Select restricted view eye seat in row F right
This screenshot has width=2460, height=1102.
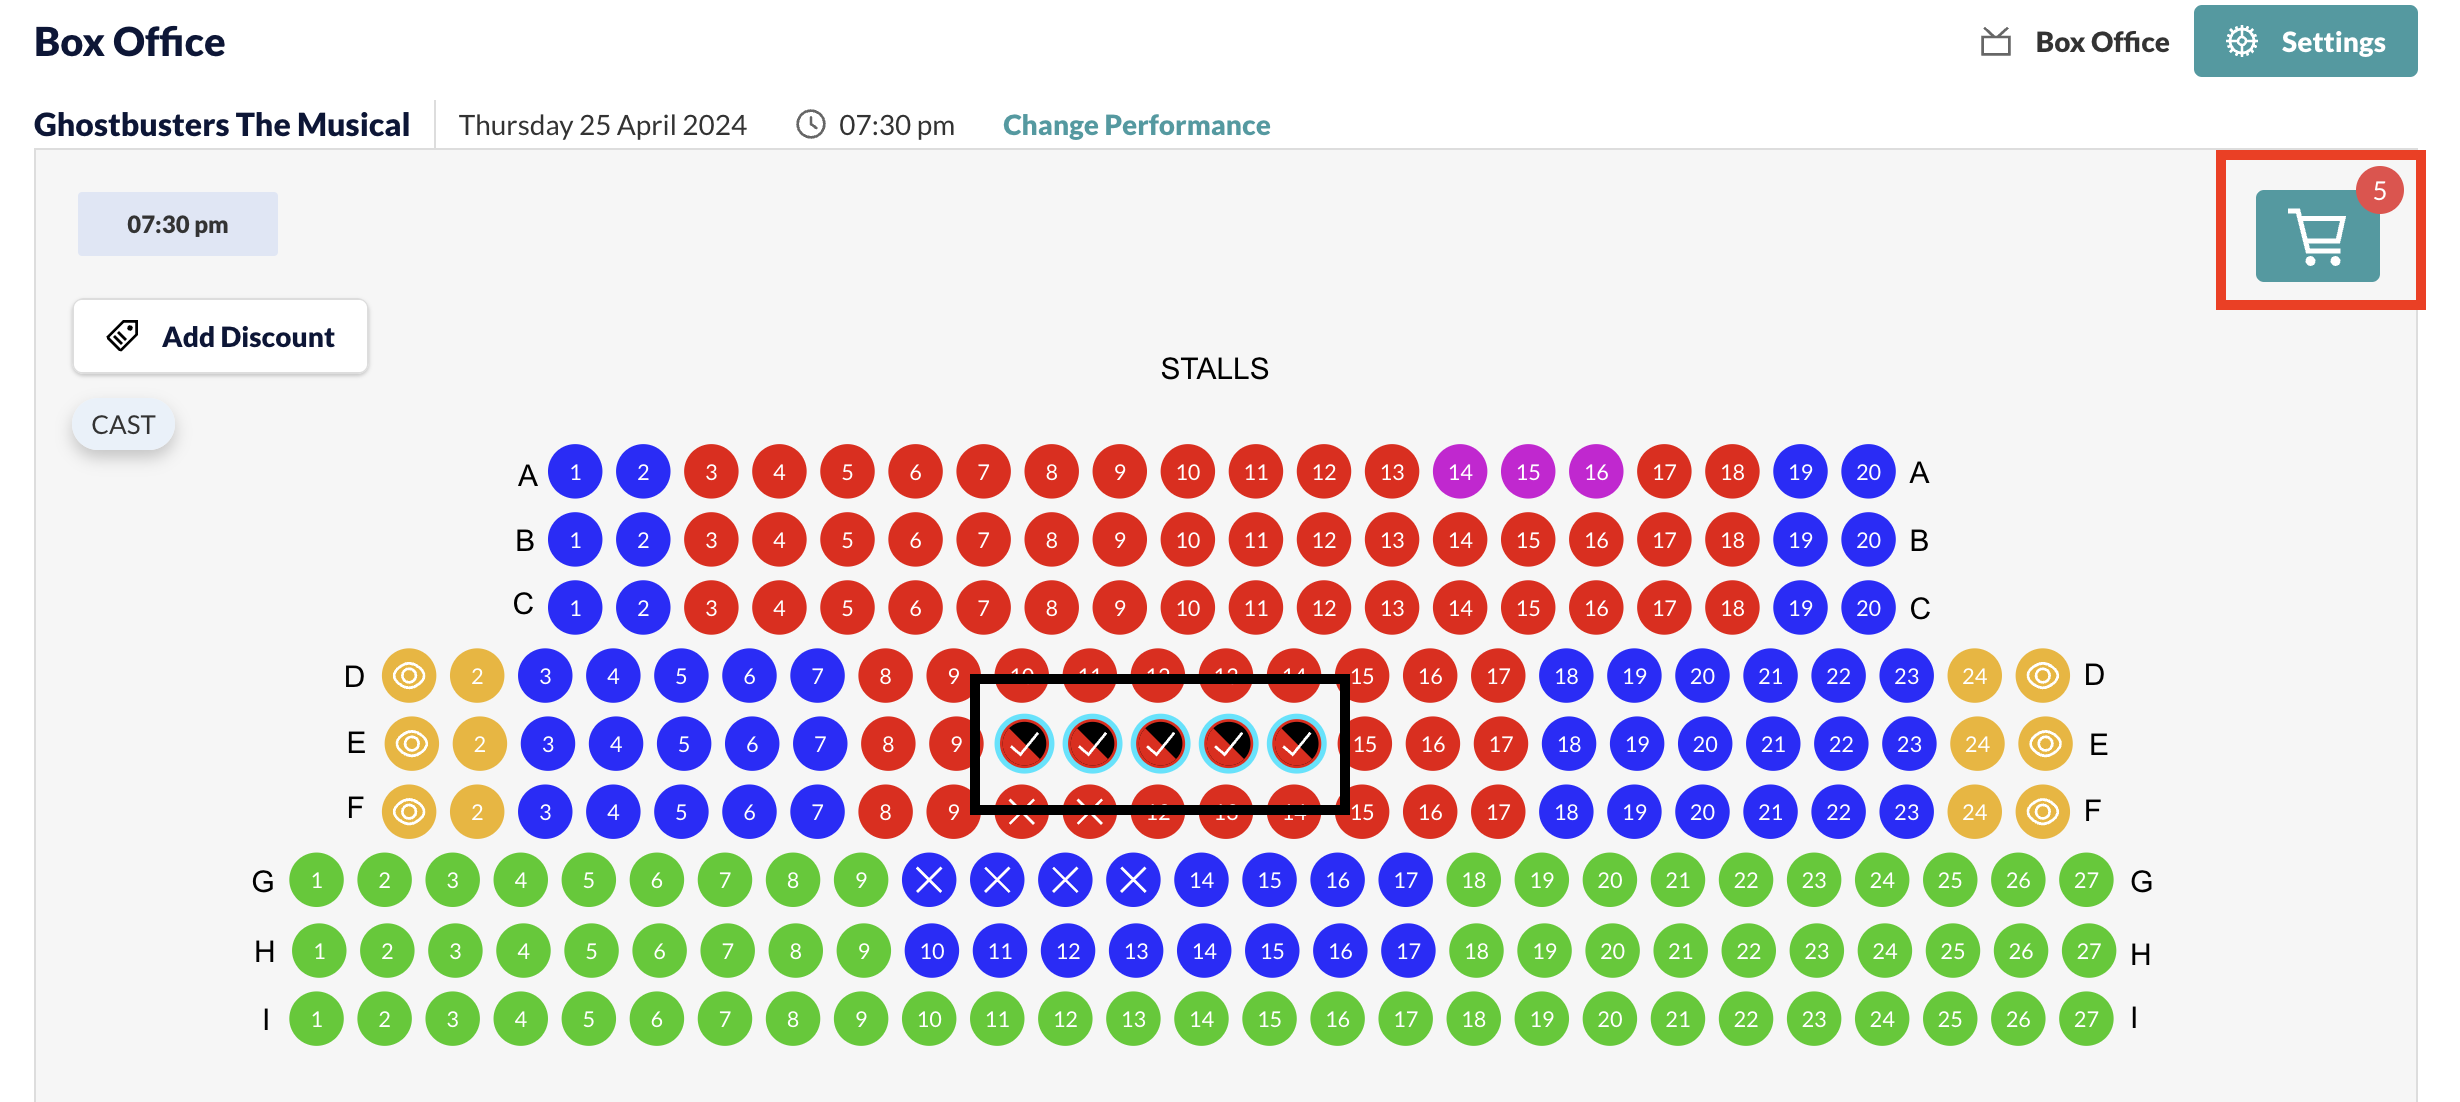[2042, 812]
